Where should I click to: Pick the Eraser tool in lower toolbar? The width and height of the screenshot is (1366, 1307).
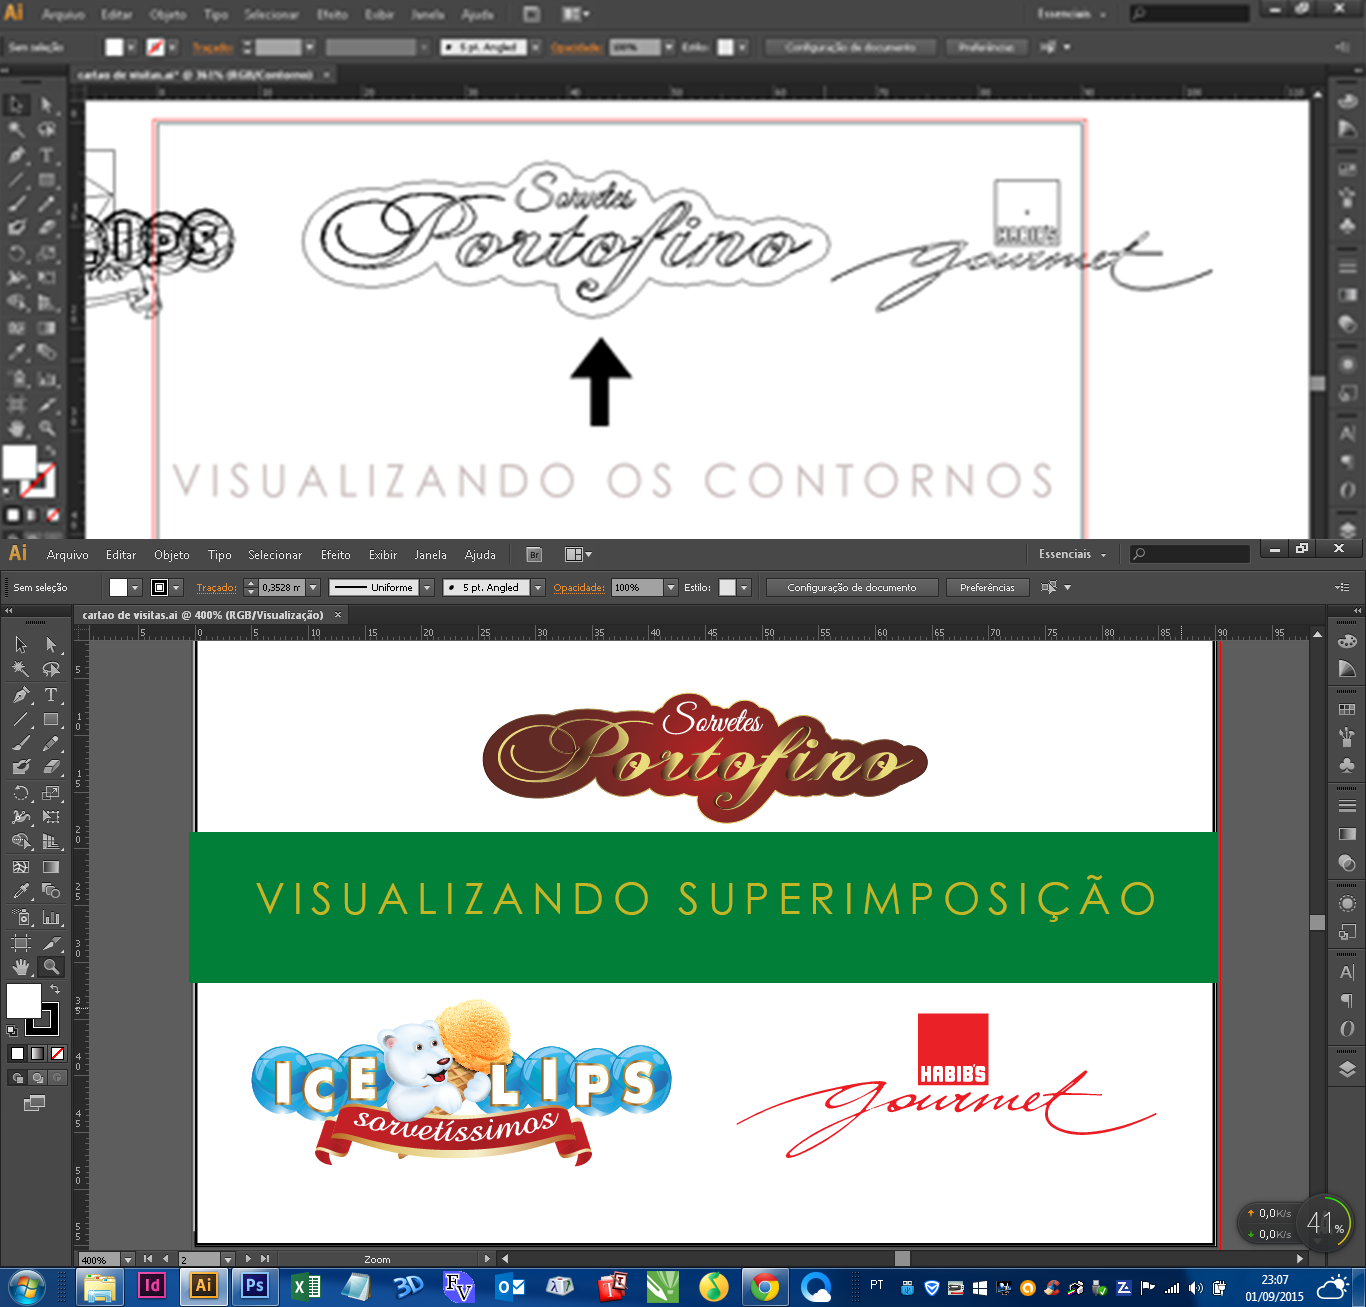[x=51, y=767]
